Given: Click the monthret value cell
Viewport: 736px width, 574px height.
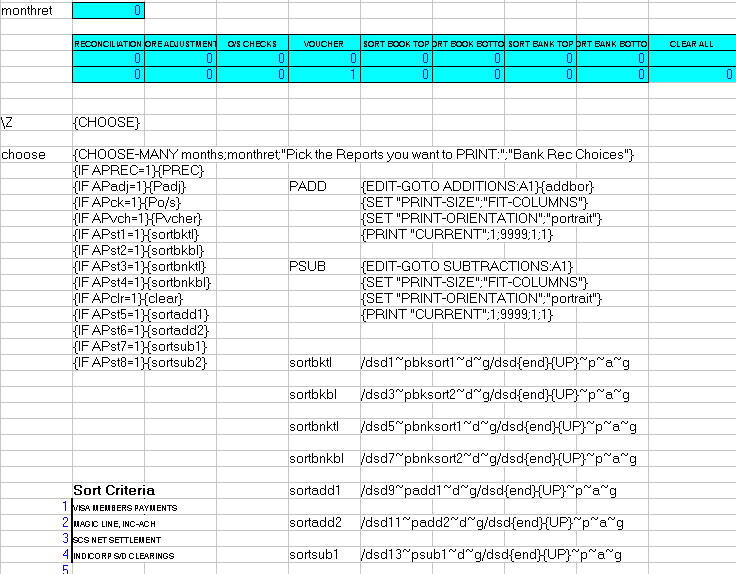Looking at the screenshot, I should coord(108,11).
